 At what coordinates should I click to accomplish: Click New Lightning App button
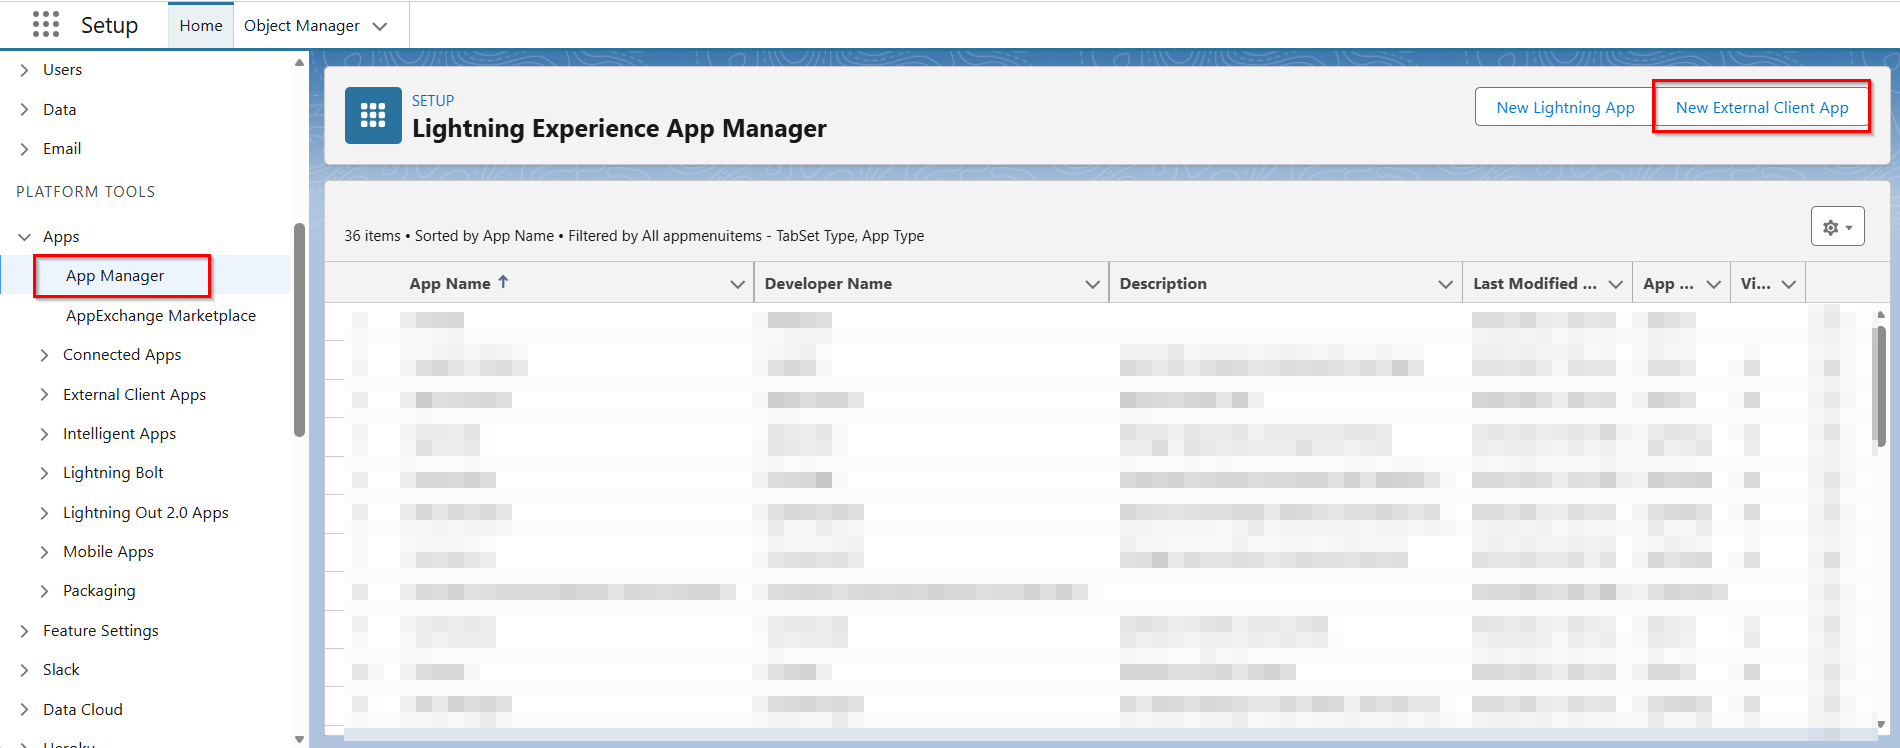click(x=1565, y=107)
